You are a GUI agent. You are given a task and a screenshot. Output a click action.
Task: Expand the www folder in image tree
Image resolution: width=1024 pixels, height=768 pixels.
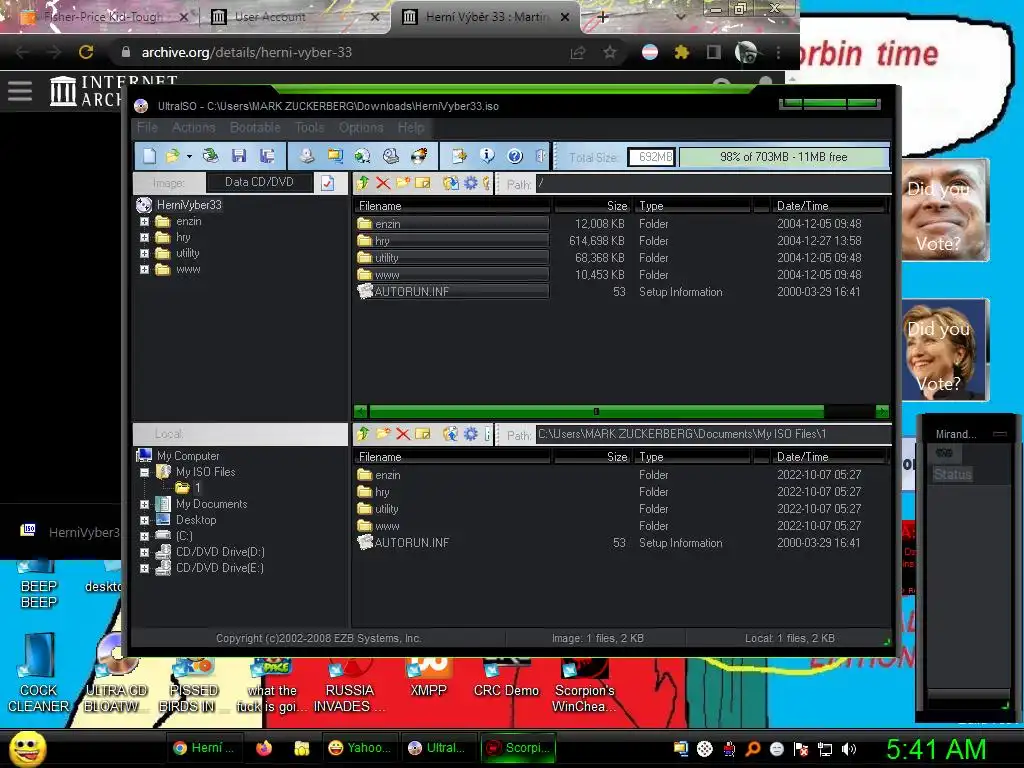[144, 270]
